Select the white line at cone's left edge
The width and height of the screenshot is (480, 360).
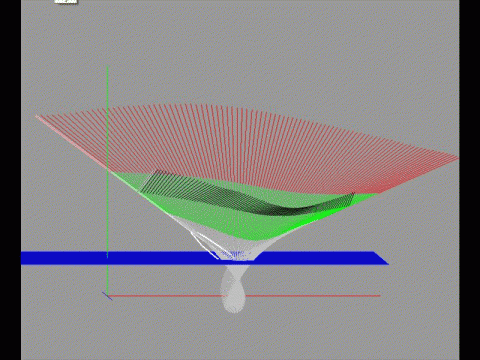click(204, 244)
